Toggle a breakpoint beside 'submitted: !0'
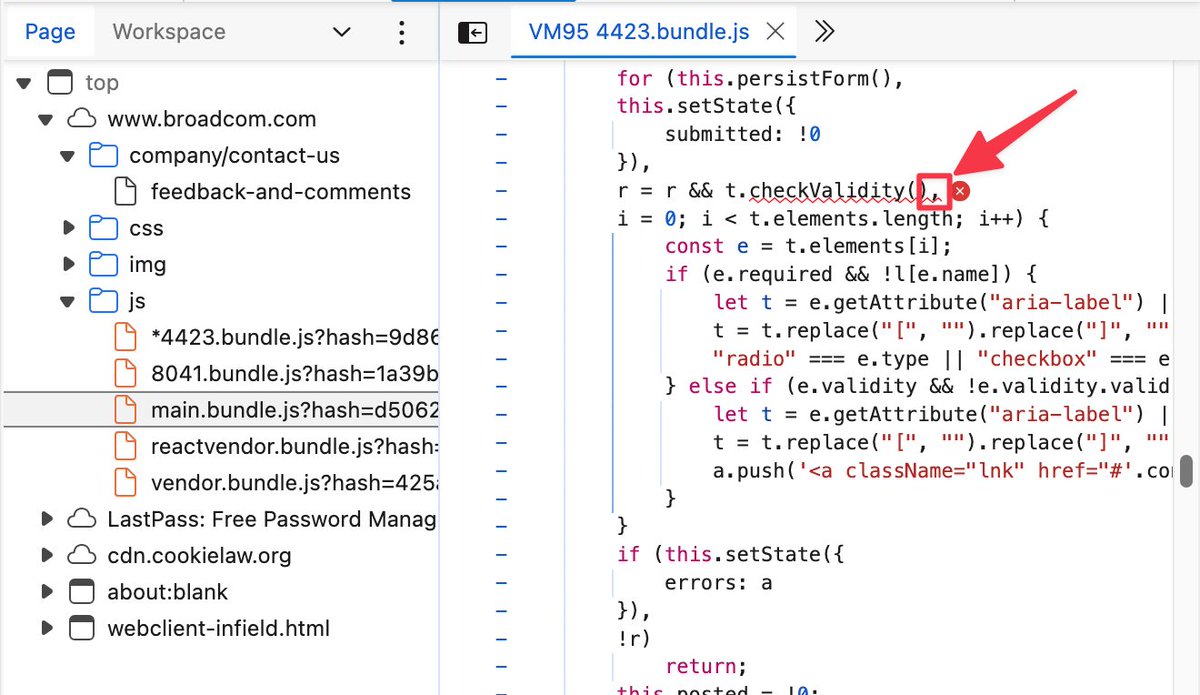The height and width of the screenshot is (695, 1200). click(500, 133)
